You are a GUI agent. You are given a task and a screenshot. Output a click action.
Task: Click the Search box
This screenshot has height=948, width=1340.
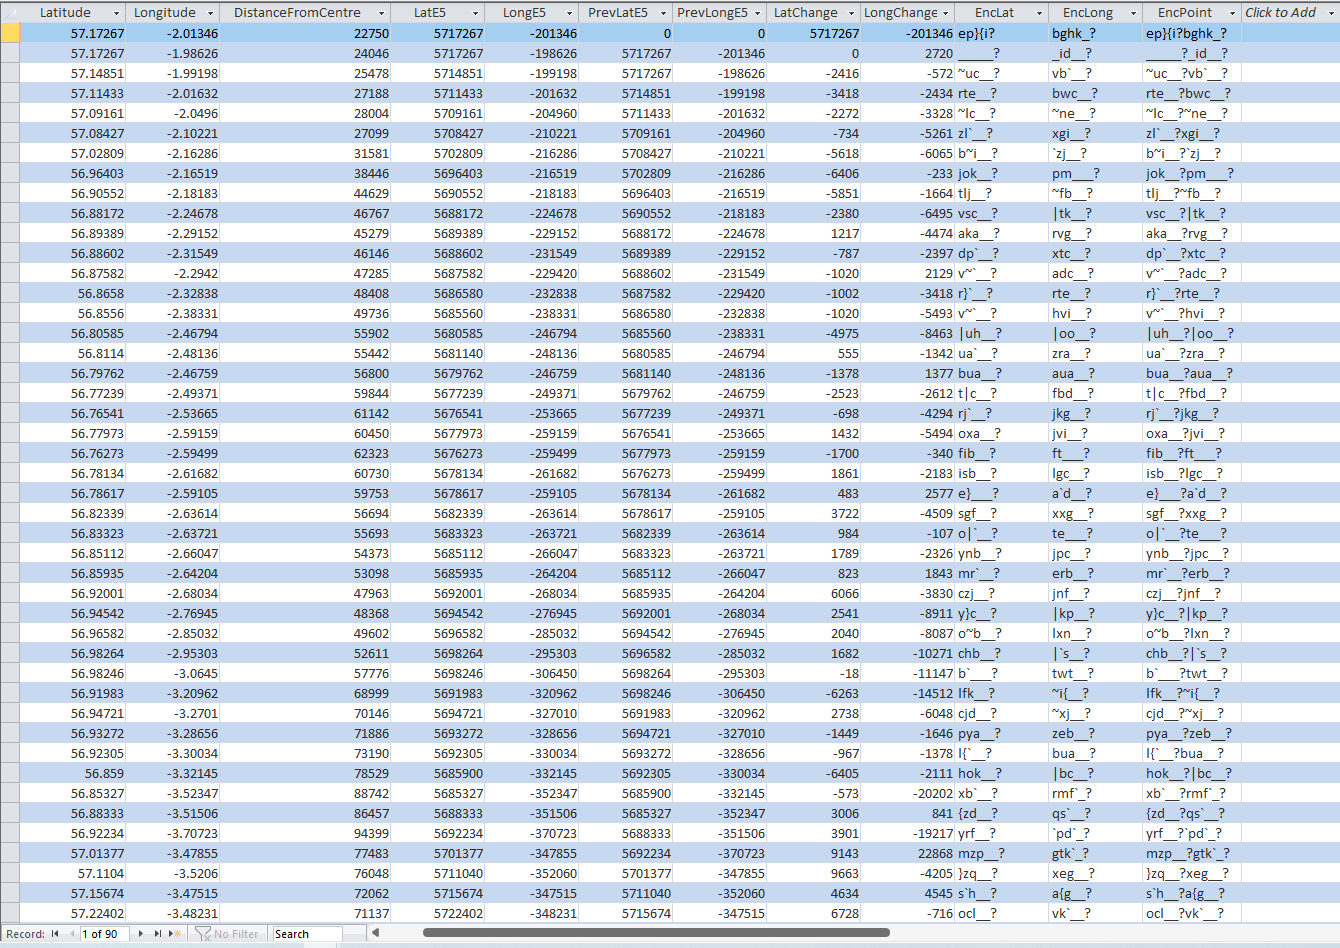(x=307, y=934)
